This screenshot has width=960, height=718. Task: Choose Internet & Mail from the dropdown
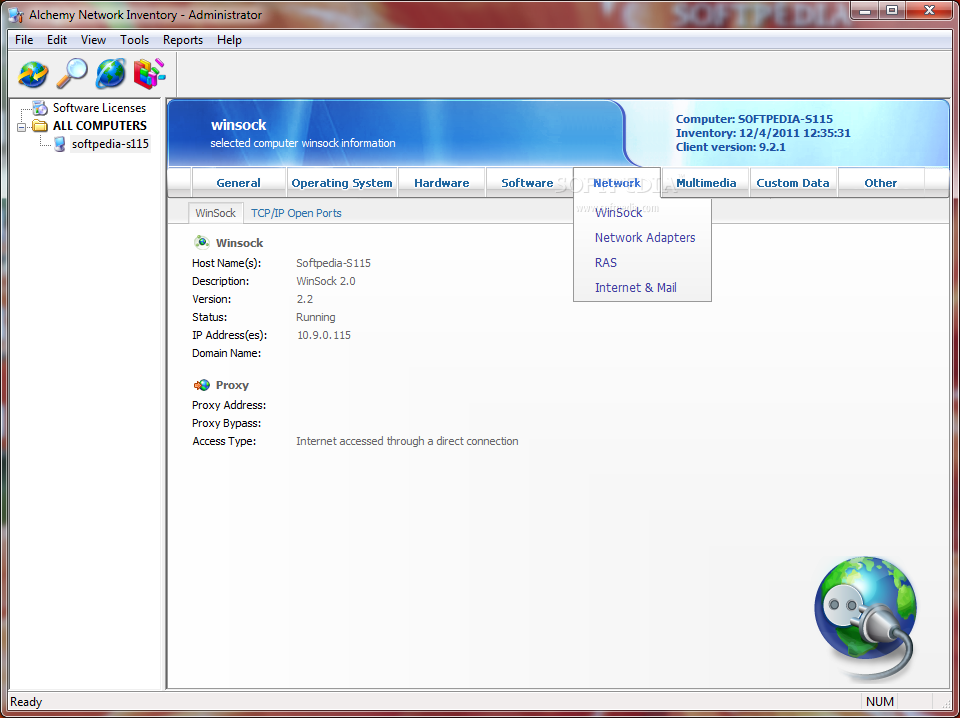coord(636,288)
